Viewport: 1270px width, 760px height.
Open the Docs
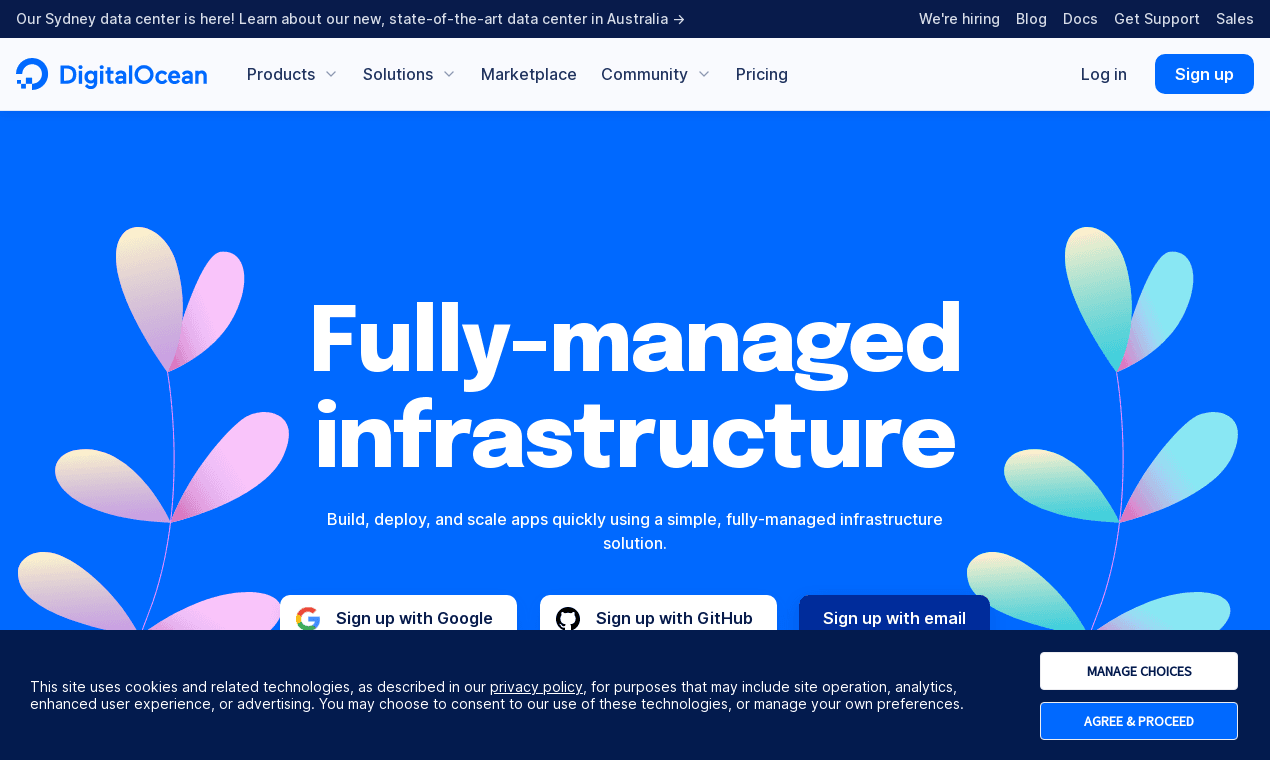coord(1080,19)
